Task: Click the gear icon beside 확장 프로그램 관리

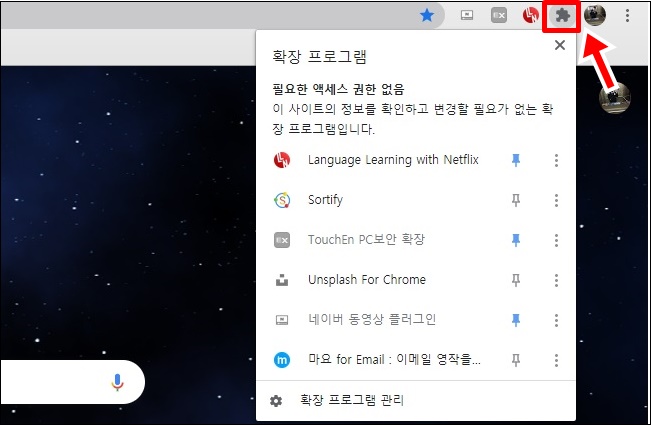Action: [276, 401]
